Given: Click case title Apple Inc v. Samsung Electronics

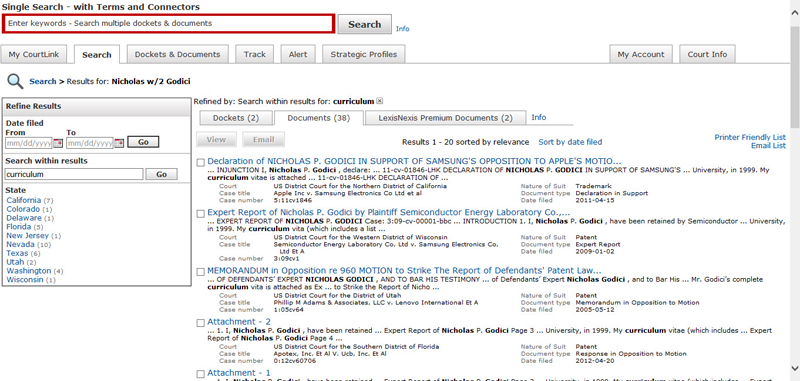Looking at the screenshot, I should point(347,193).
